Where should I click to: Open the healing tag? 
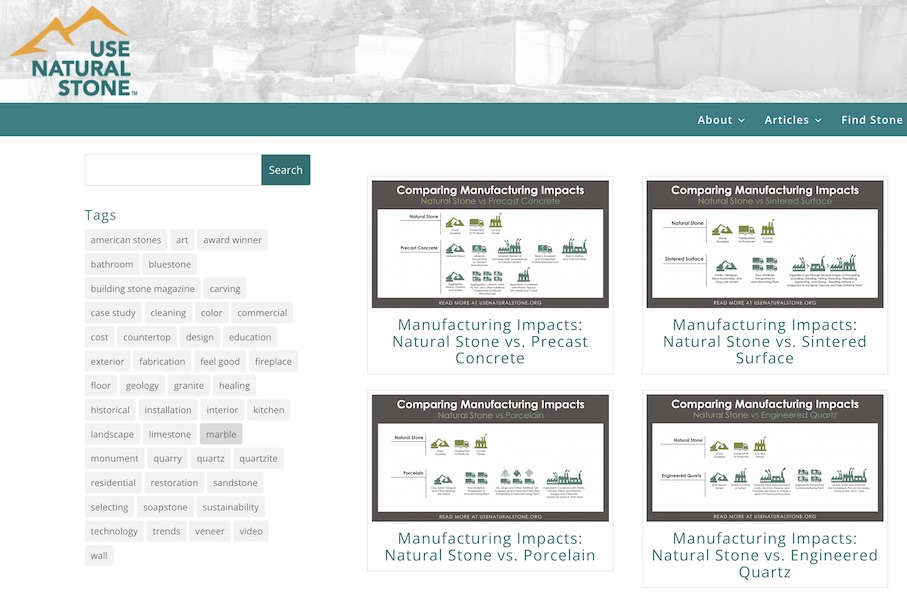coord(234,386)
